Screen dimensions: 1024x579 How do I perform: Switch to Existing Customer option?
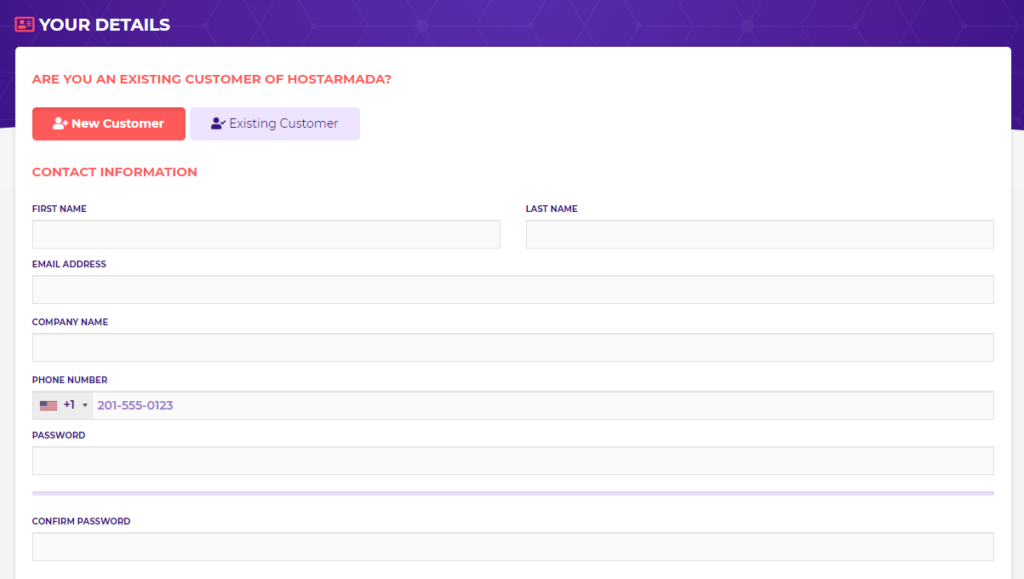click(275, 123)
